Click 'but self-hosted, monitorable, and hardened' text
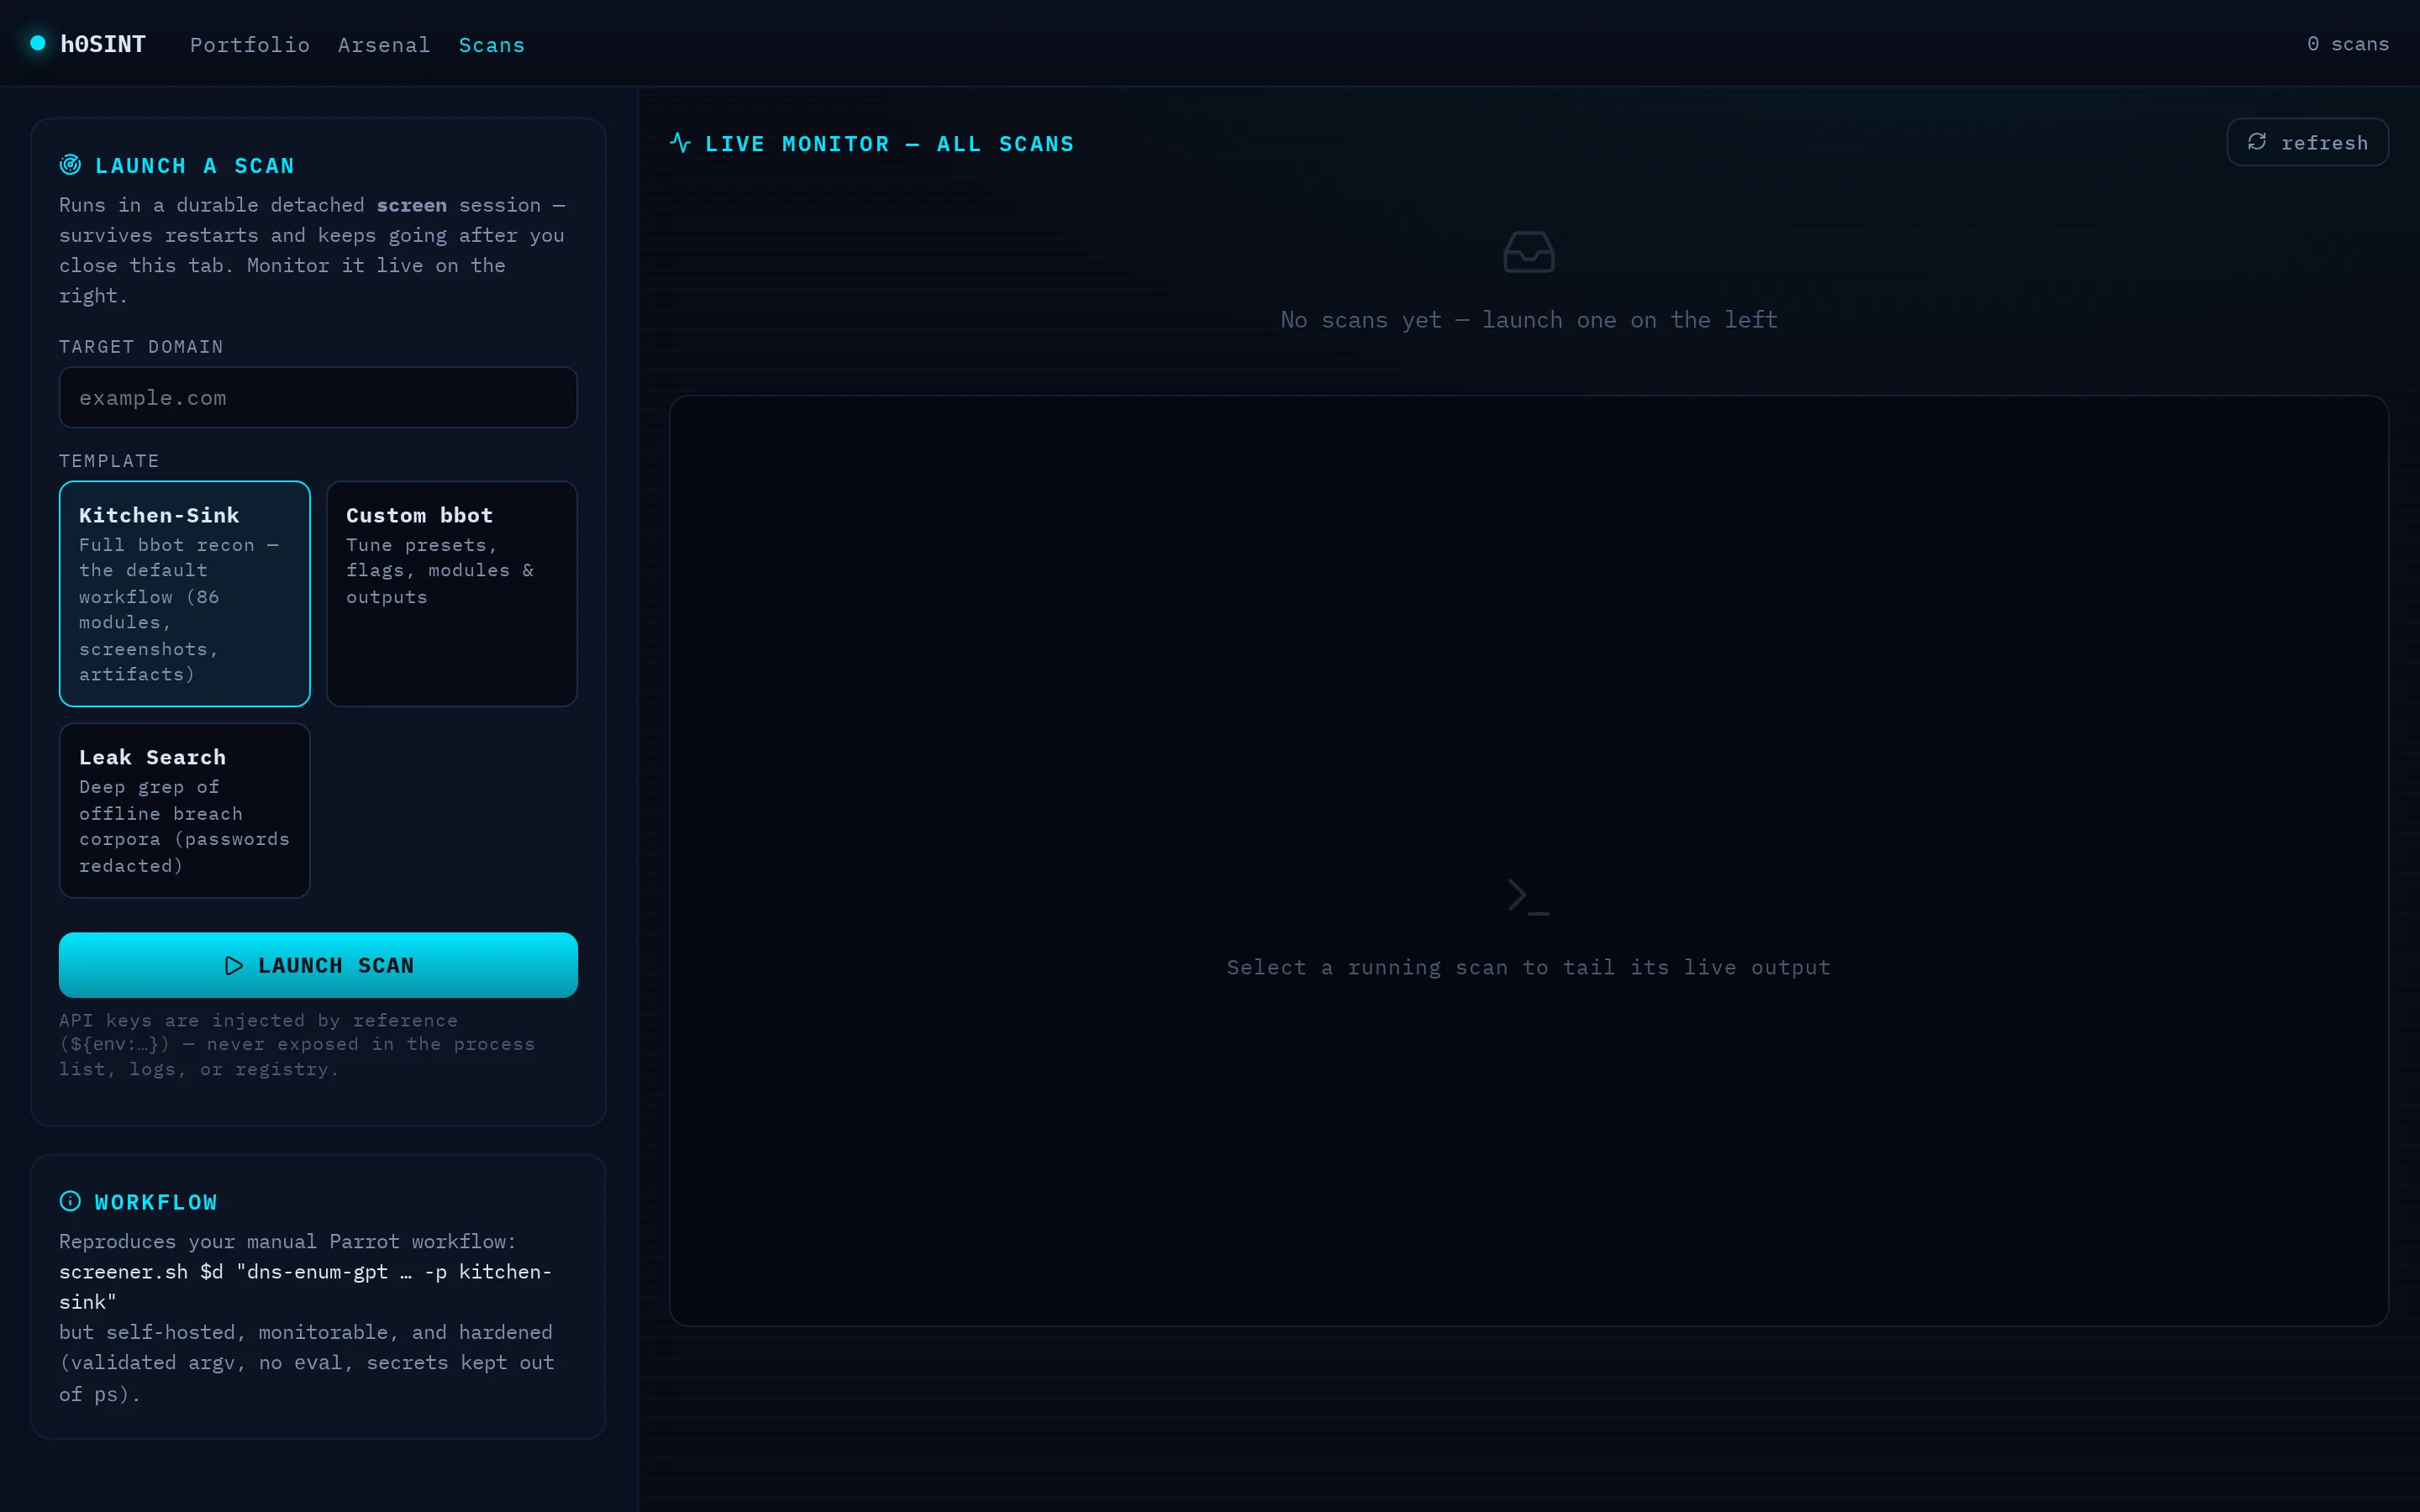The width and height of the screenshot is (2420, 1512). tap(306, 1332)
